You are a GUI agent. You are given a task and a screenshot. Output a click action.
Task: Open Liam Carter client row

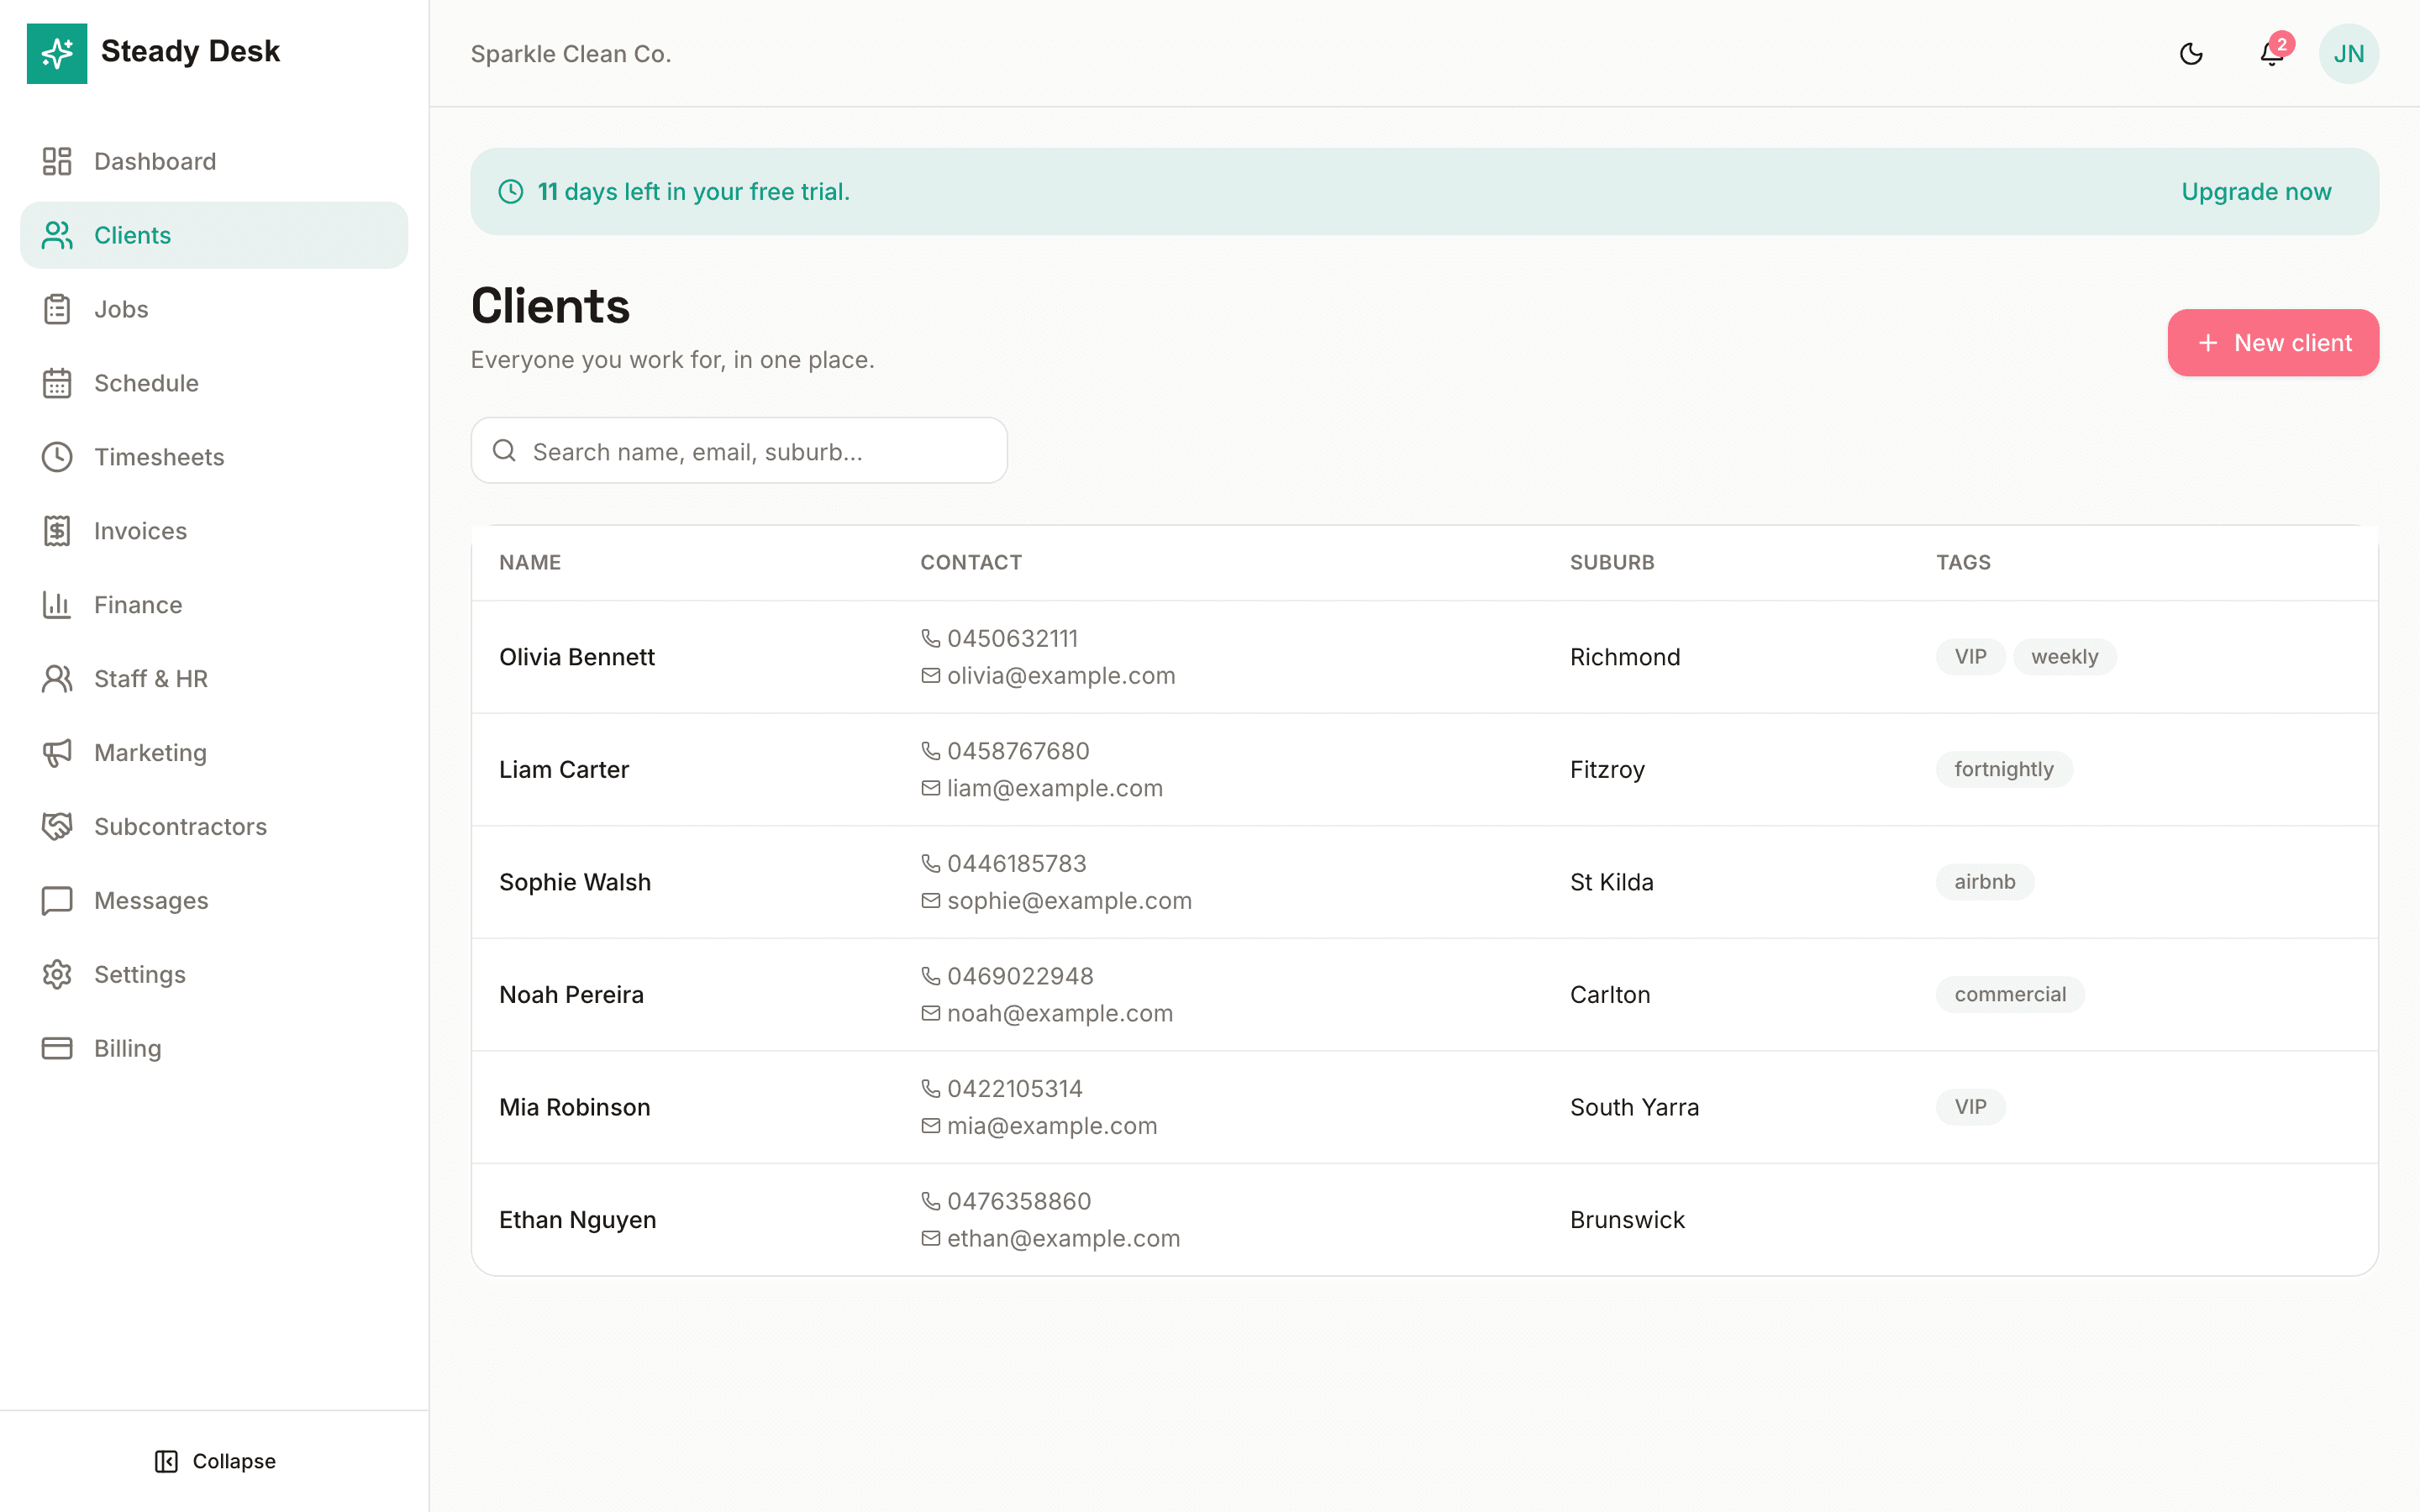click(1424, 770)
